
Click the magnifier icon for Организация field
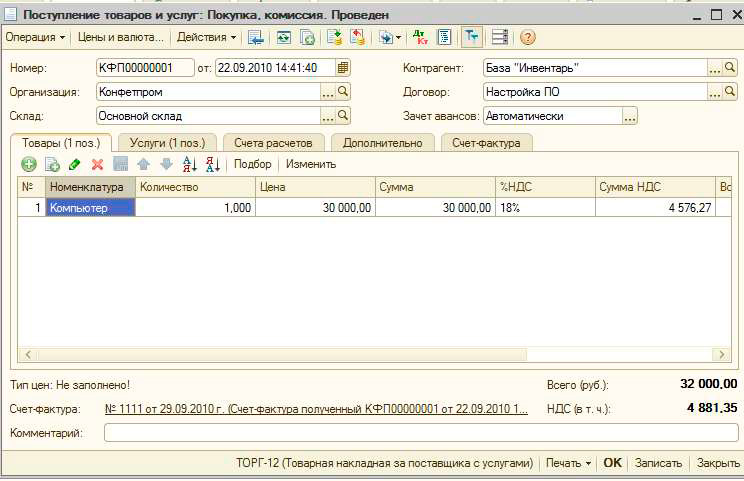point(343,91)
